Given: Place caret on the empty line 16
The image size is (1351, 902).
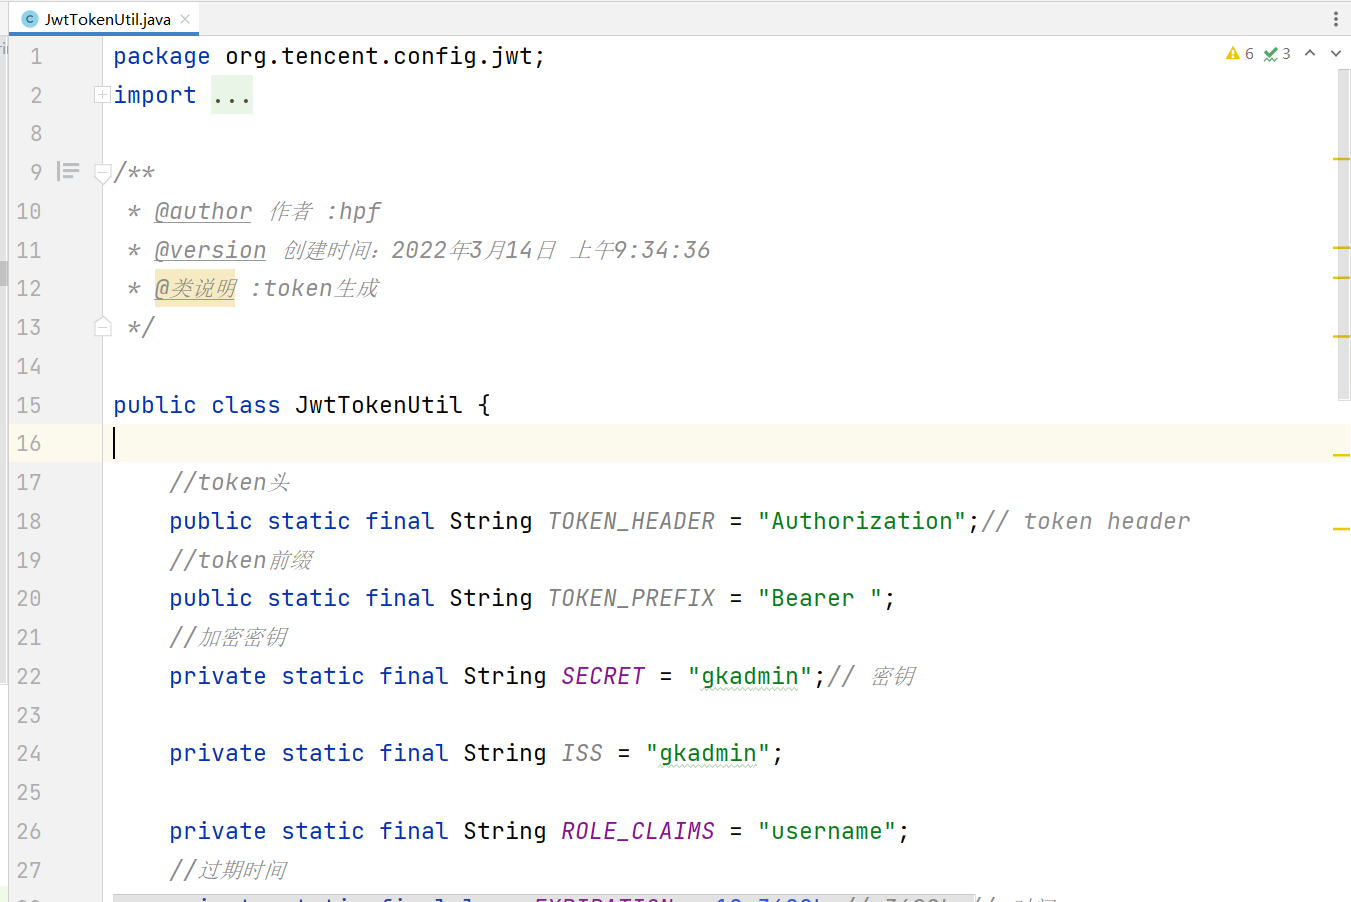Looking at the screenshot, I should (x=726, y=443).
